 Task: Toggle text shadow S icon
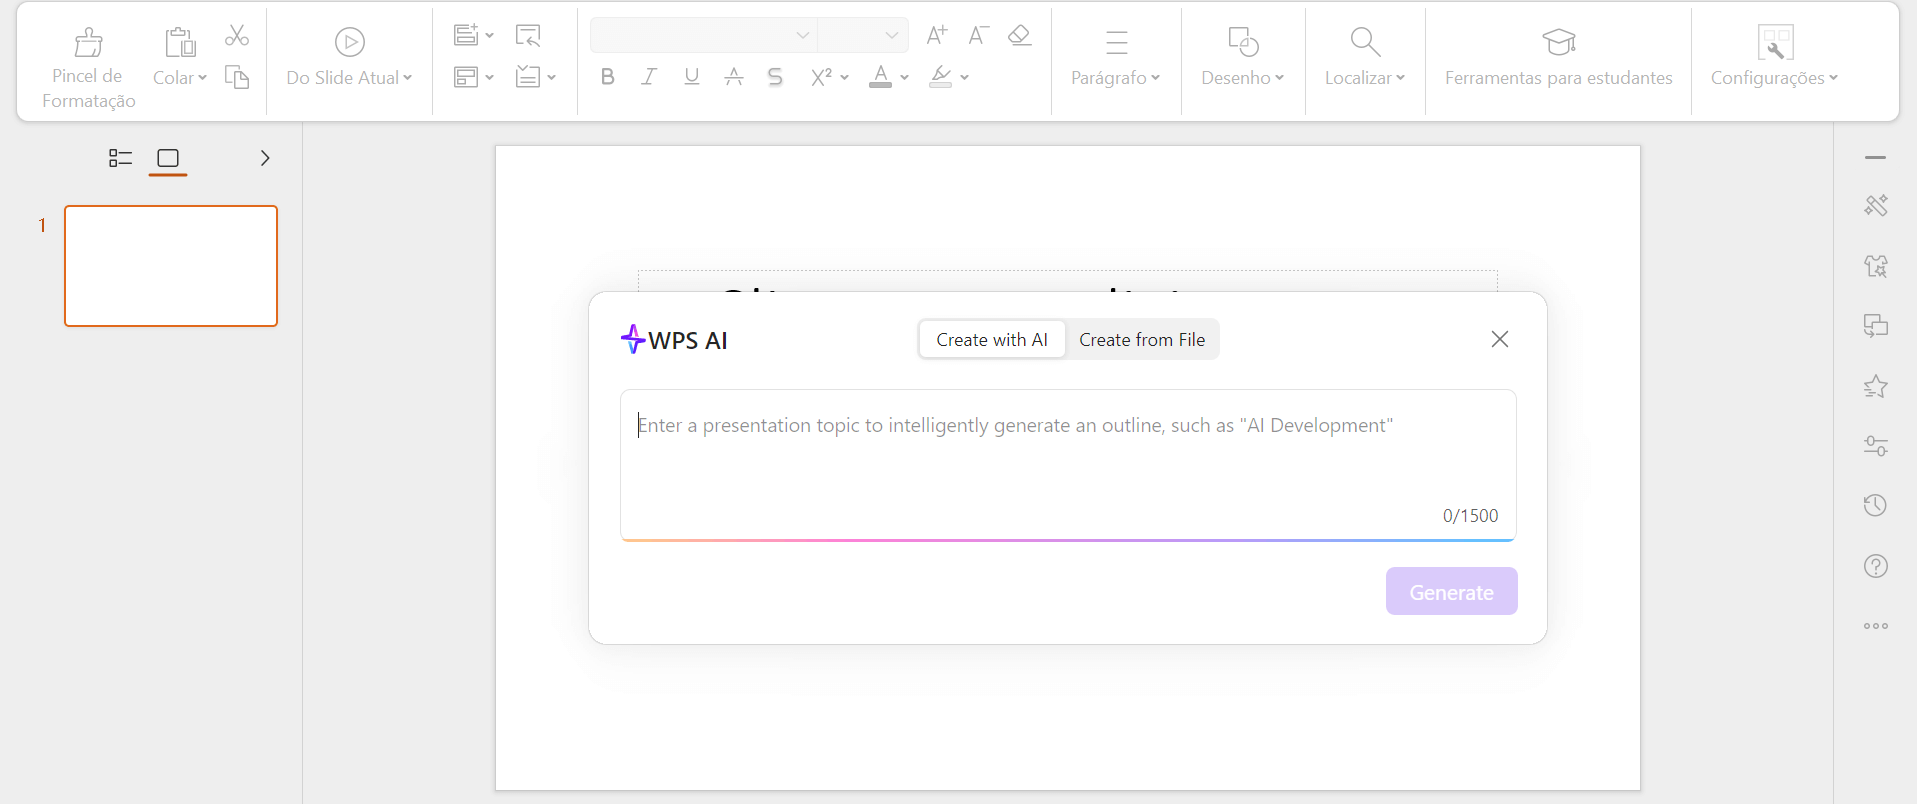775,76
